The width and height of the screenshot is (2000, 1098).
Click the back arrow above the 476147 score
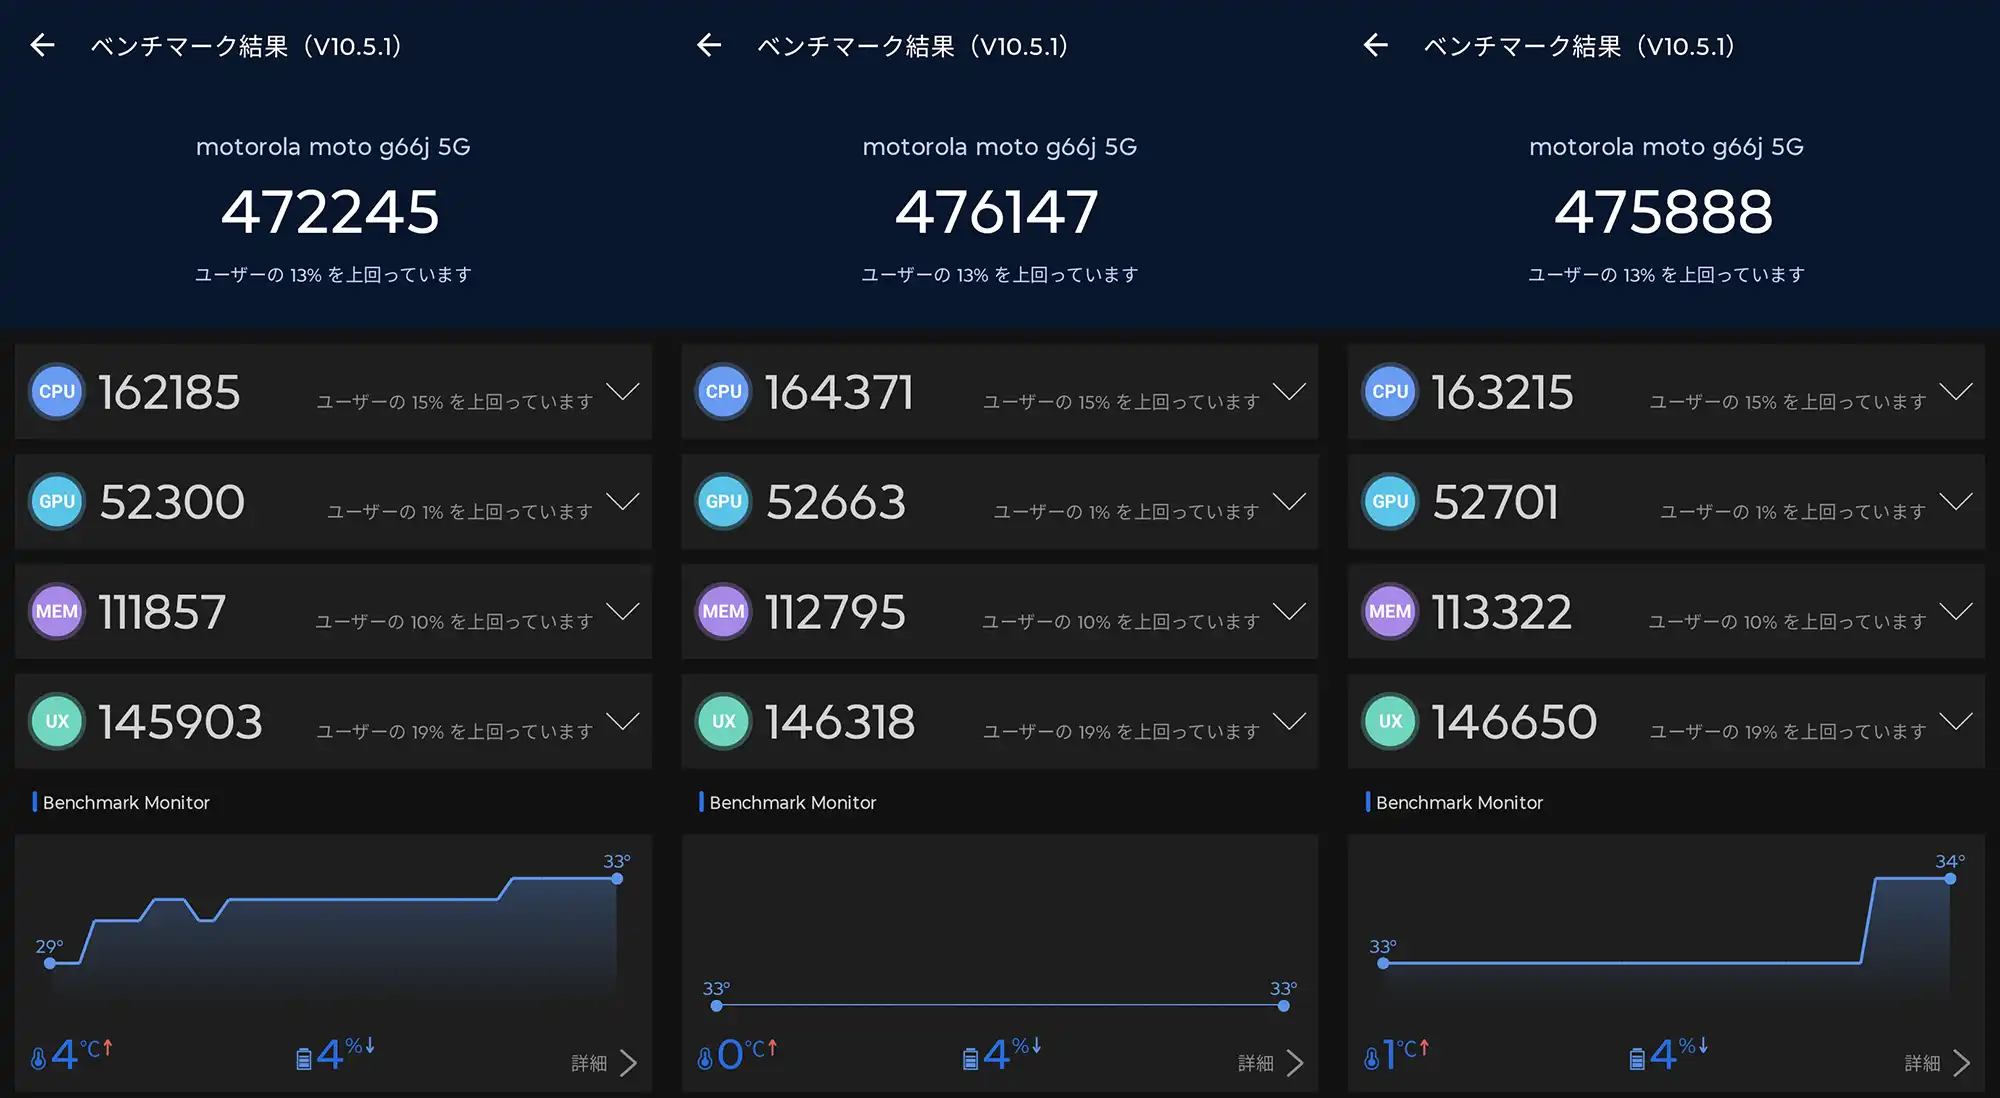point(709,45)
